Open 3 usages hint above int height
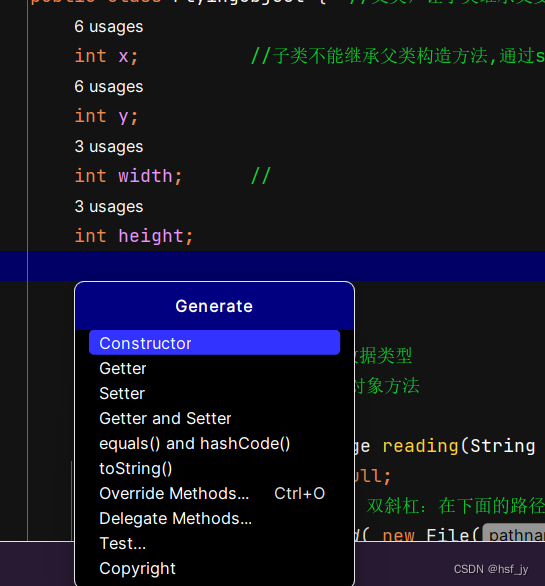Screen dimensions: 545x586 click(x=109, y=207)
